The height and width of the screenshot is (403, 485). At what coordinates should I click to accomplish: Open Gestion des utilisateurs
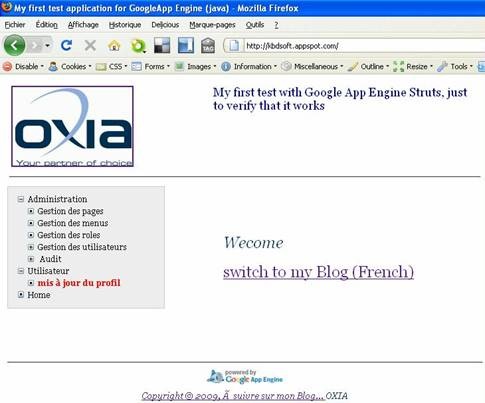pos(82,247)
